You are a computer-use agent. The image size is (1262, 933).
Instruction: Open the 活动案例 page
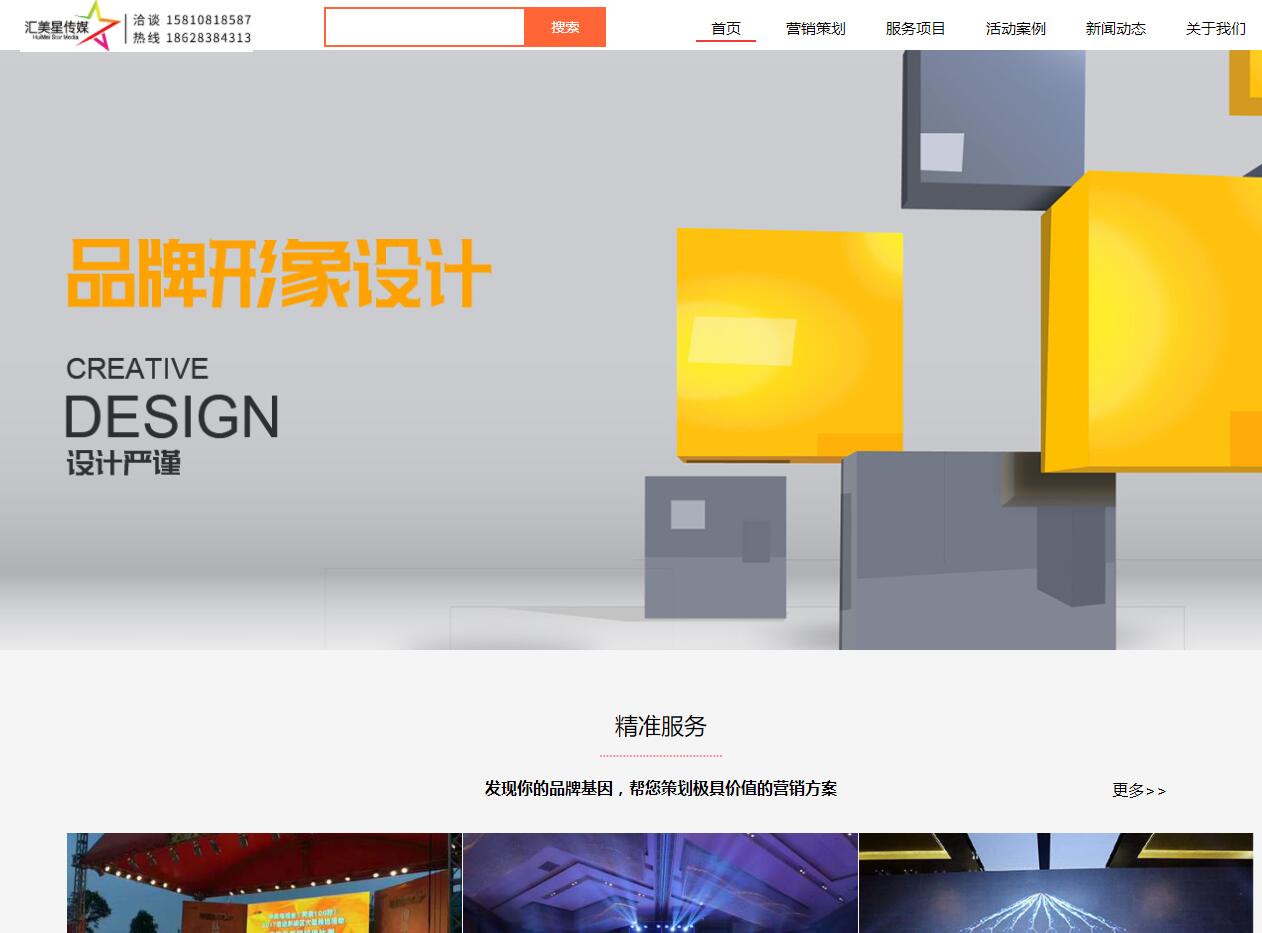pos(1016,28)
